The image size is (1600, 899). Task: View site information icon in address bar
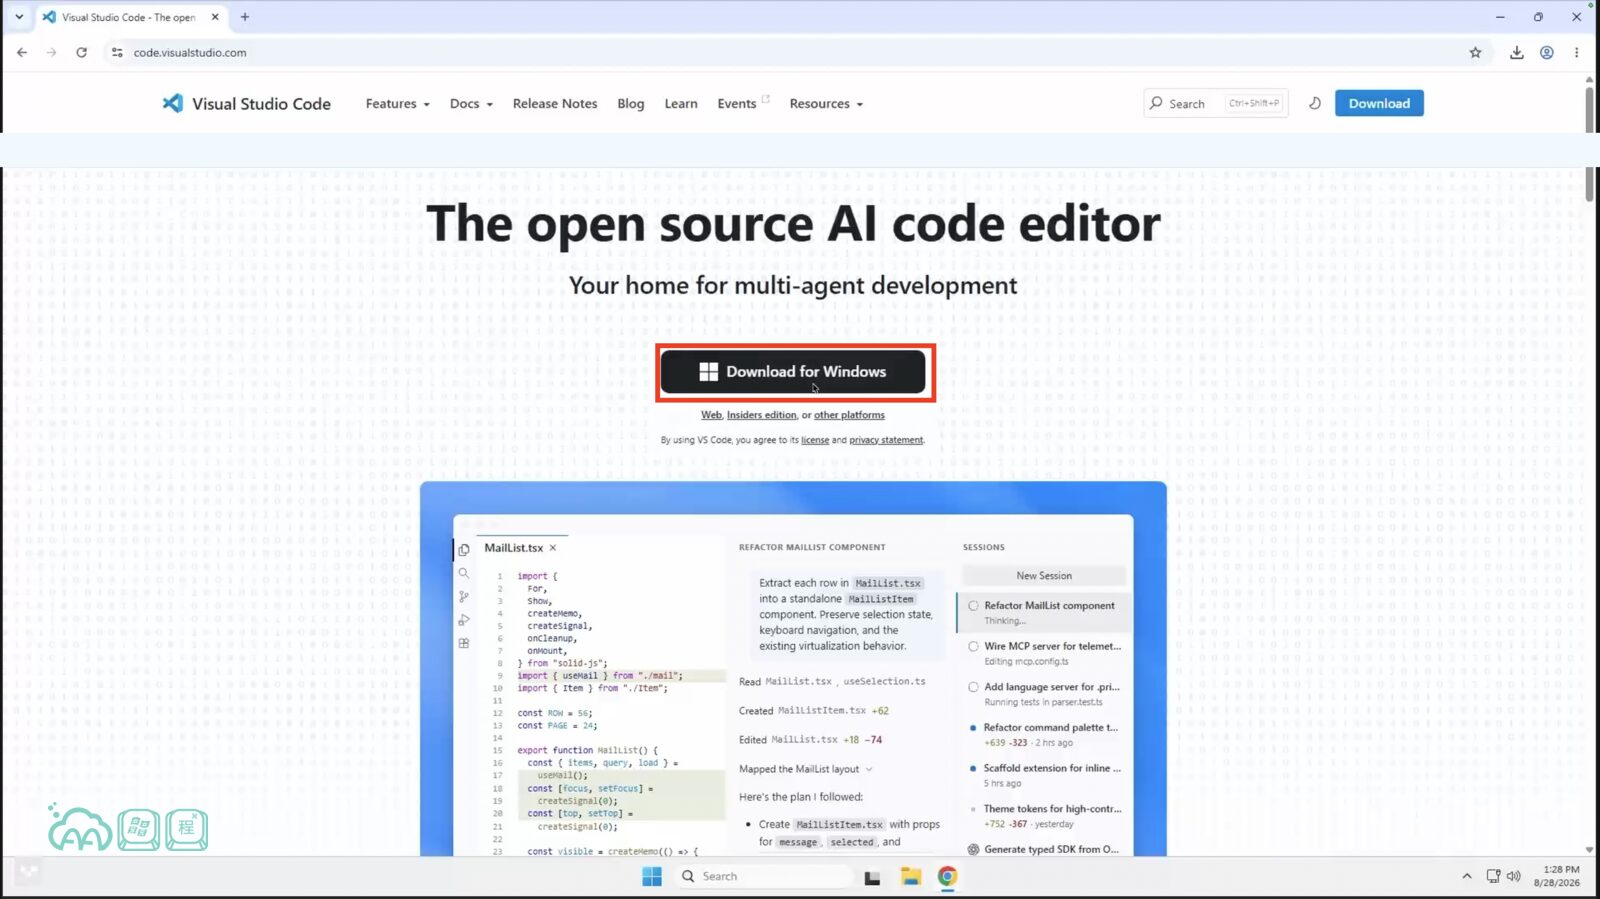(x=117, y=52)
